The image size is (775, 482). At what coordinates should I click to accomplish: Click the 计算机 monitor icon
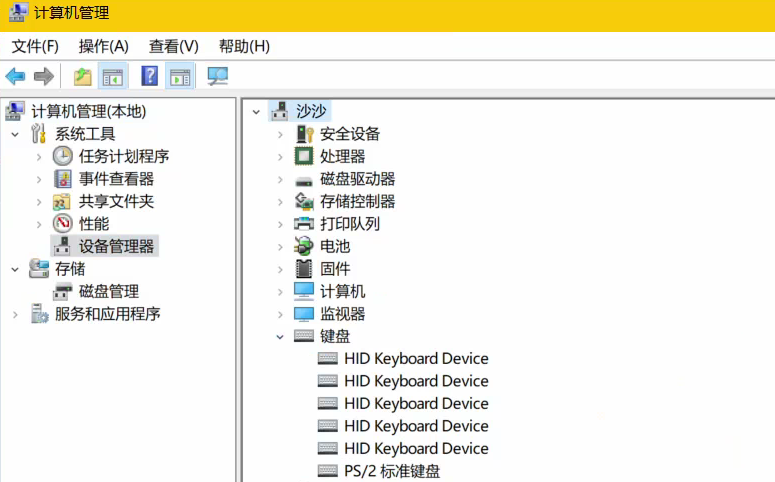(x=304, y=291)
